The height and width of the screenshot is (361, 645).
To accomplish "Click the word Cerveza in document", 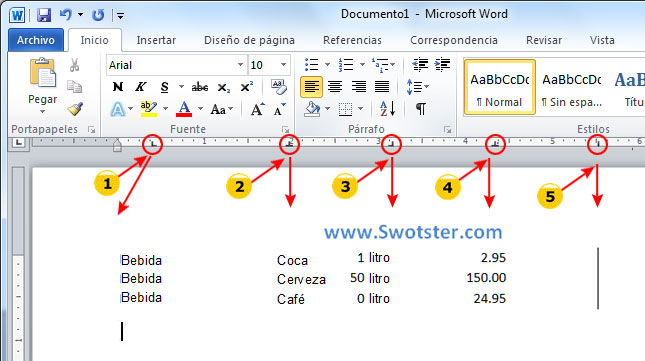I will coord(301,280).
